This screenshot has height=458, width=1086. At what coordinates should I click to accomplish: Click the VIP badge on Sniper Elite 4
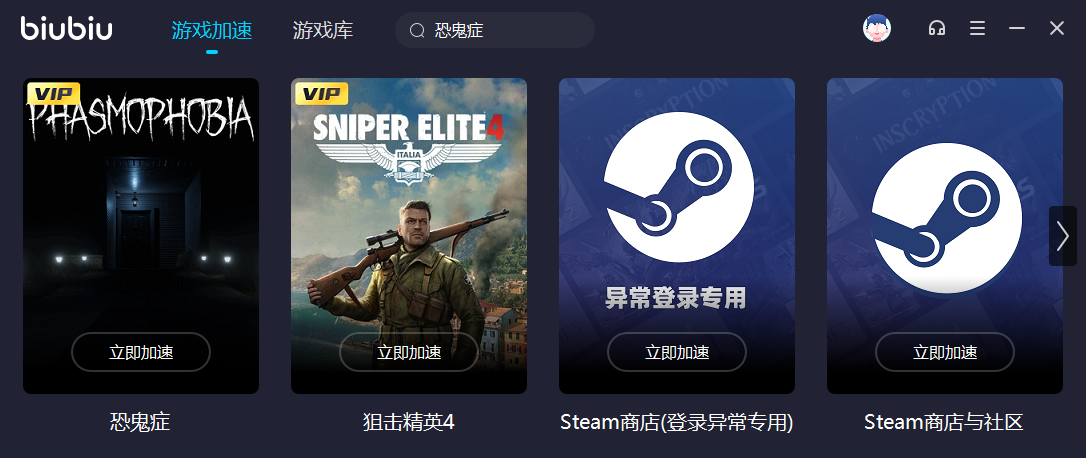(321, 94)
